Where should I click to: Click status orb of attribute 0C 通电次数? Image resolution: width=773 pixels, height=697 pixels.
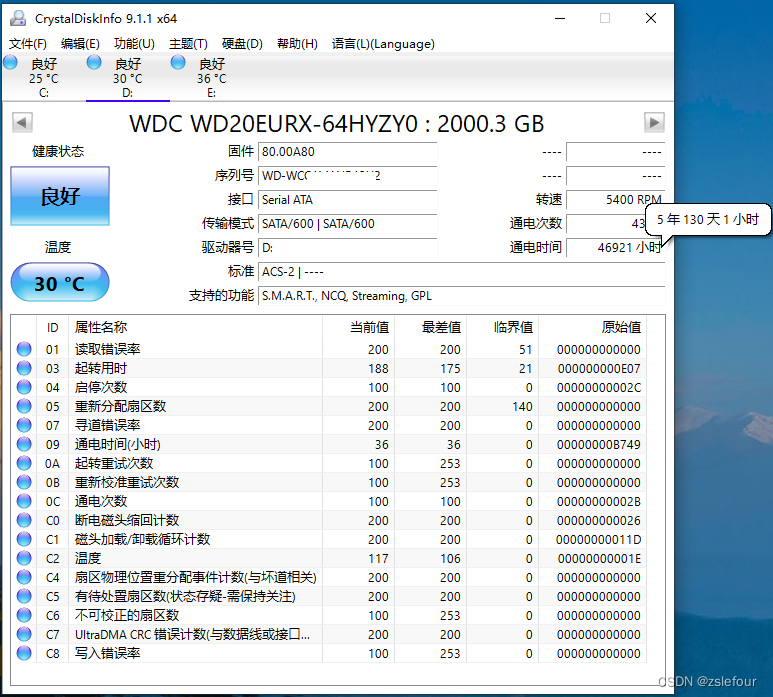[x=24, y=501]
